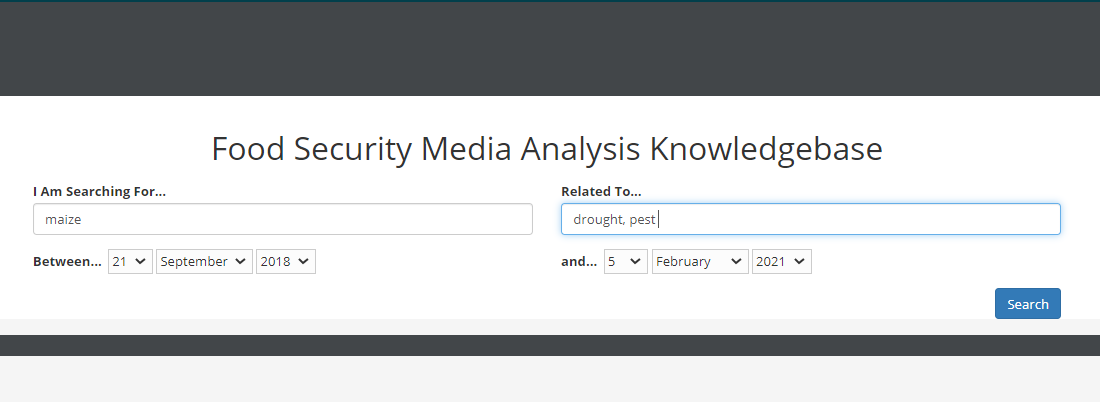Click the dark footer bar below the form
Viewport: 1100px width, 402px height.
tap(550, 345)
